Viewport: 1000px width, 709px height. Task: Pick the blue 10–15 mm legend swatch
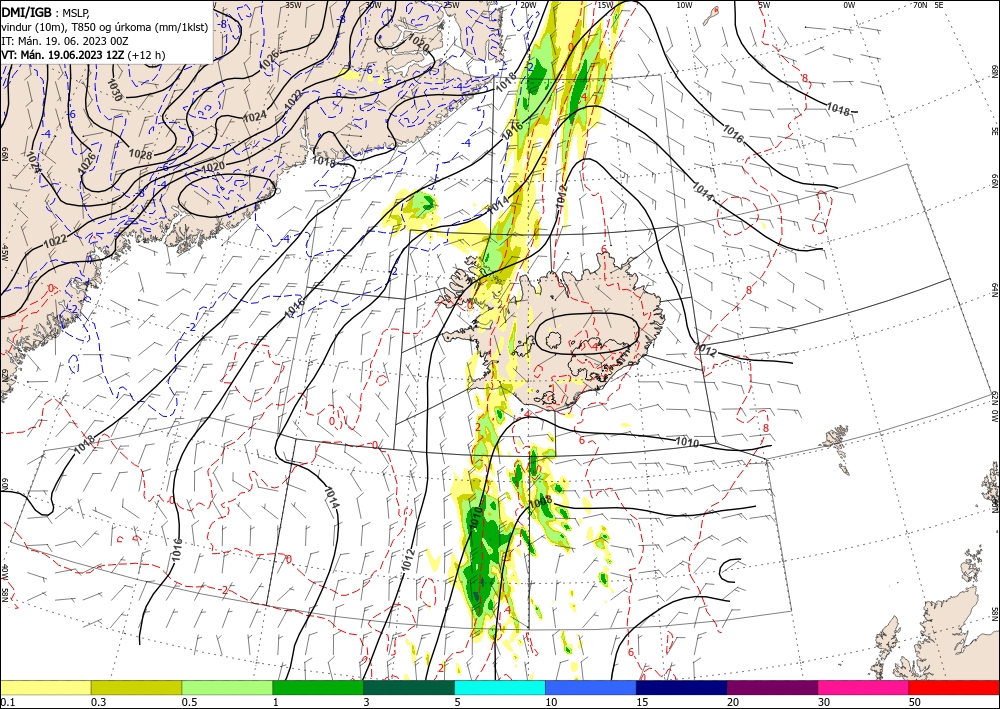tap(591, 687)
